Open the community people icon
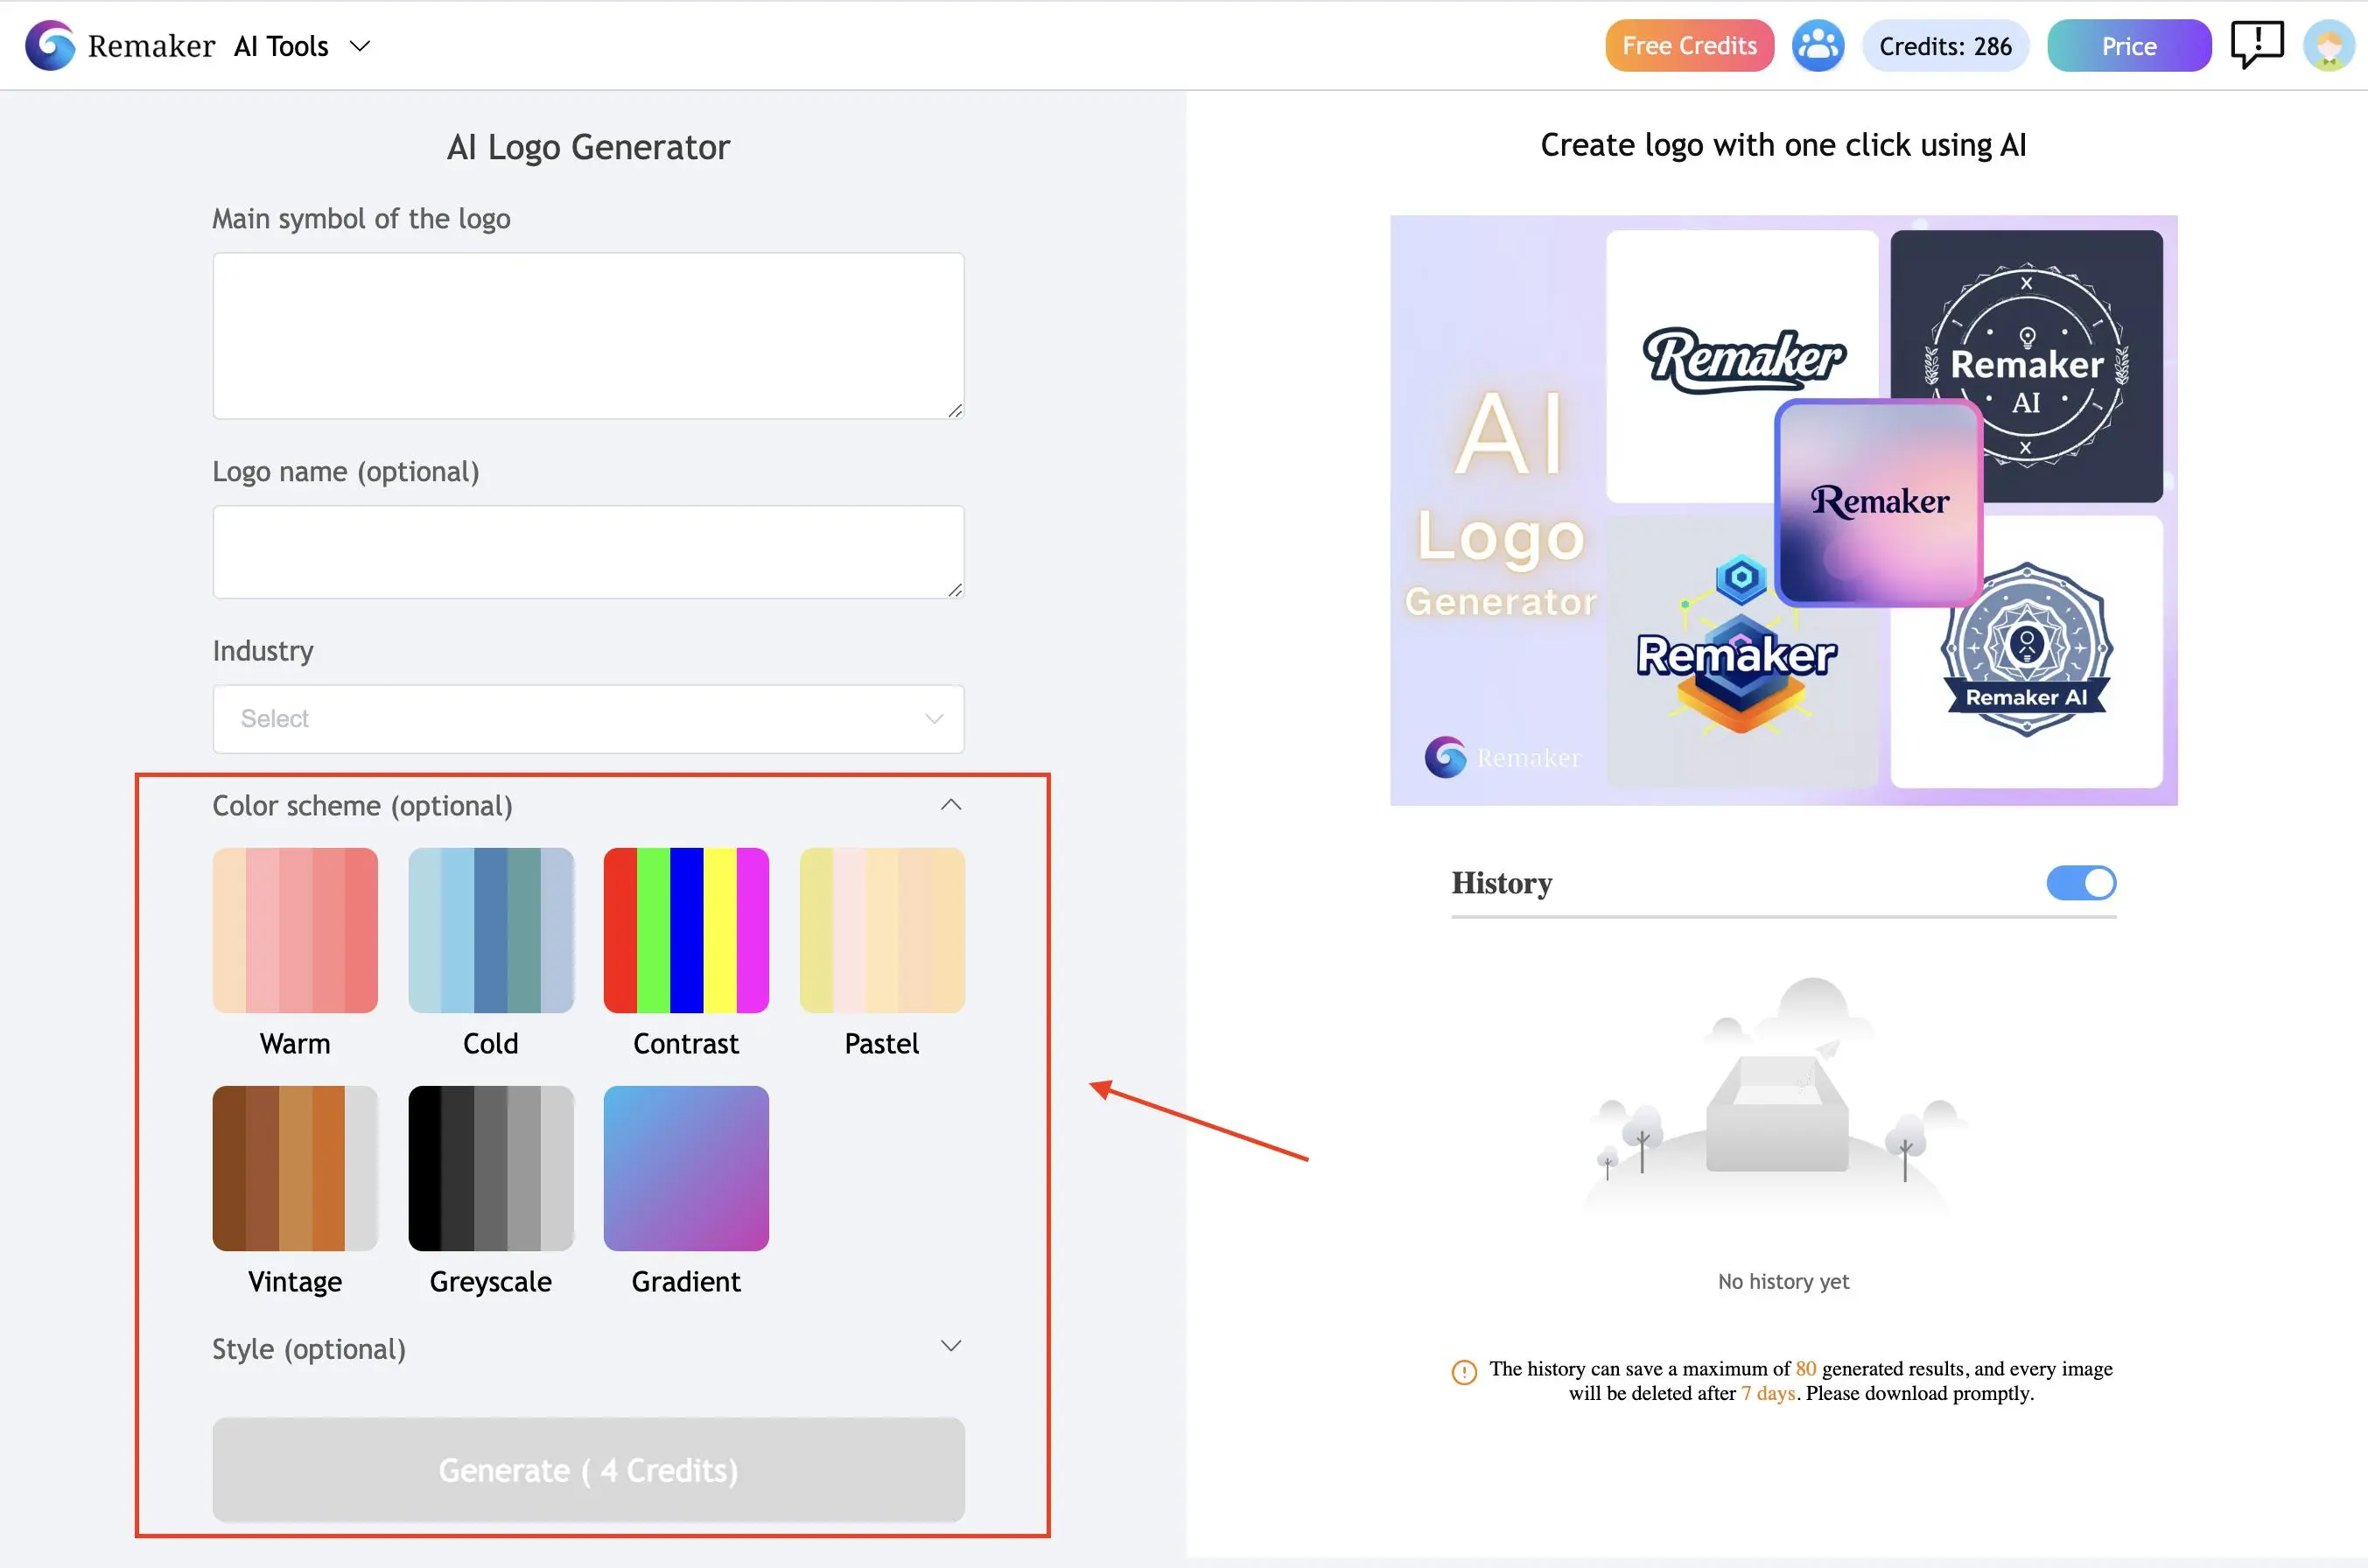Screen dimensions: 2368x1568 1817,46
